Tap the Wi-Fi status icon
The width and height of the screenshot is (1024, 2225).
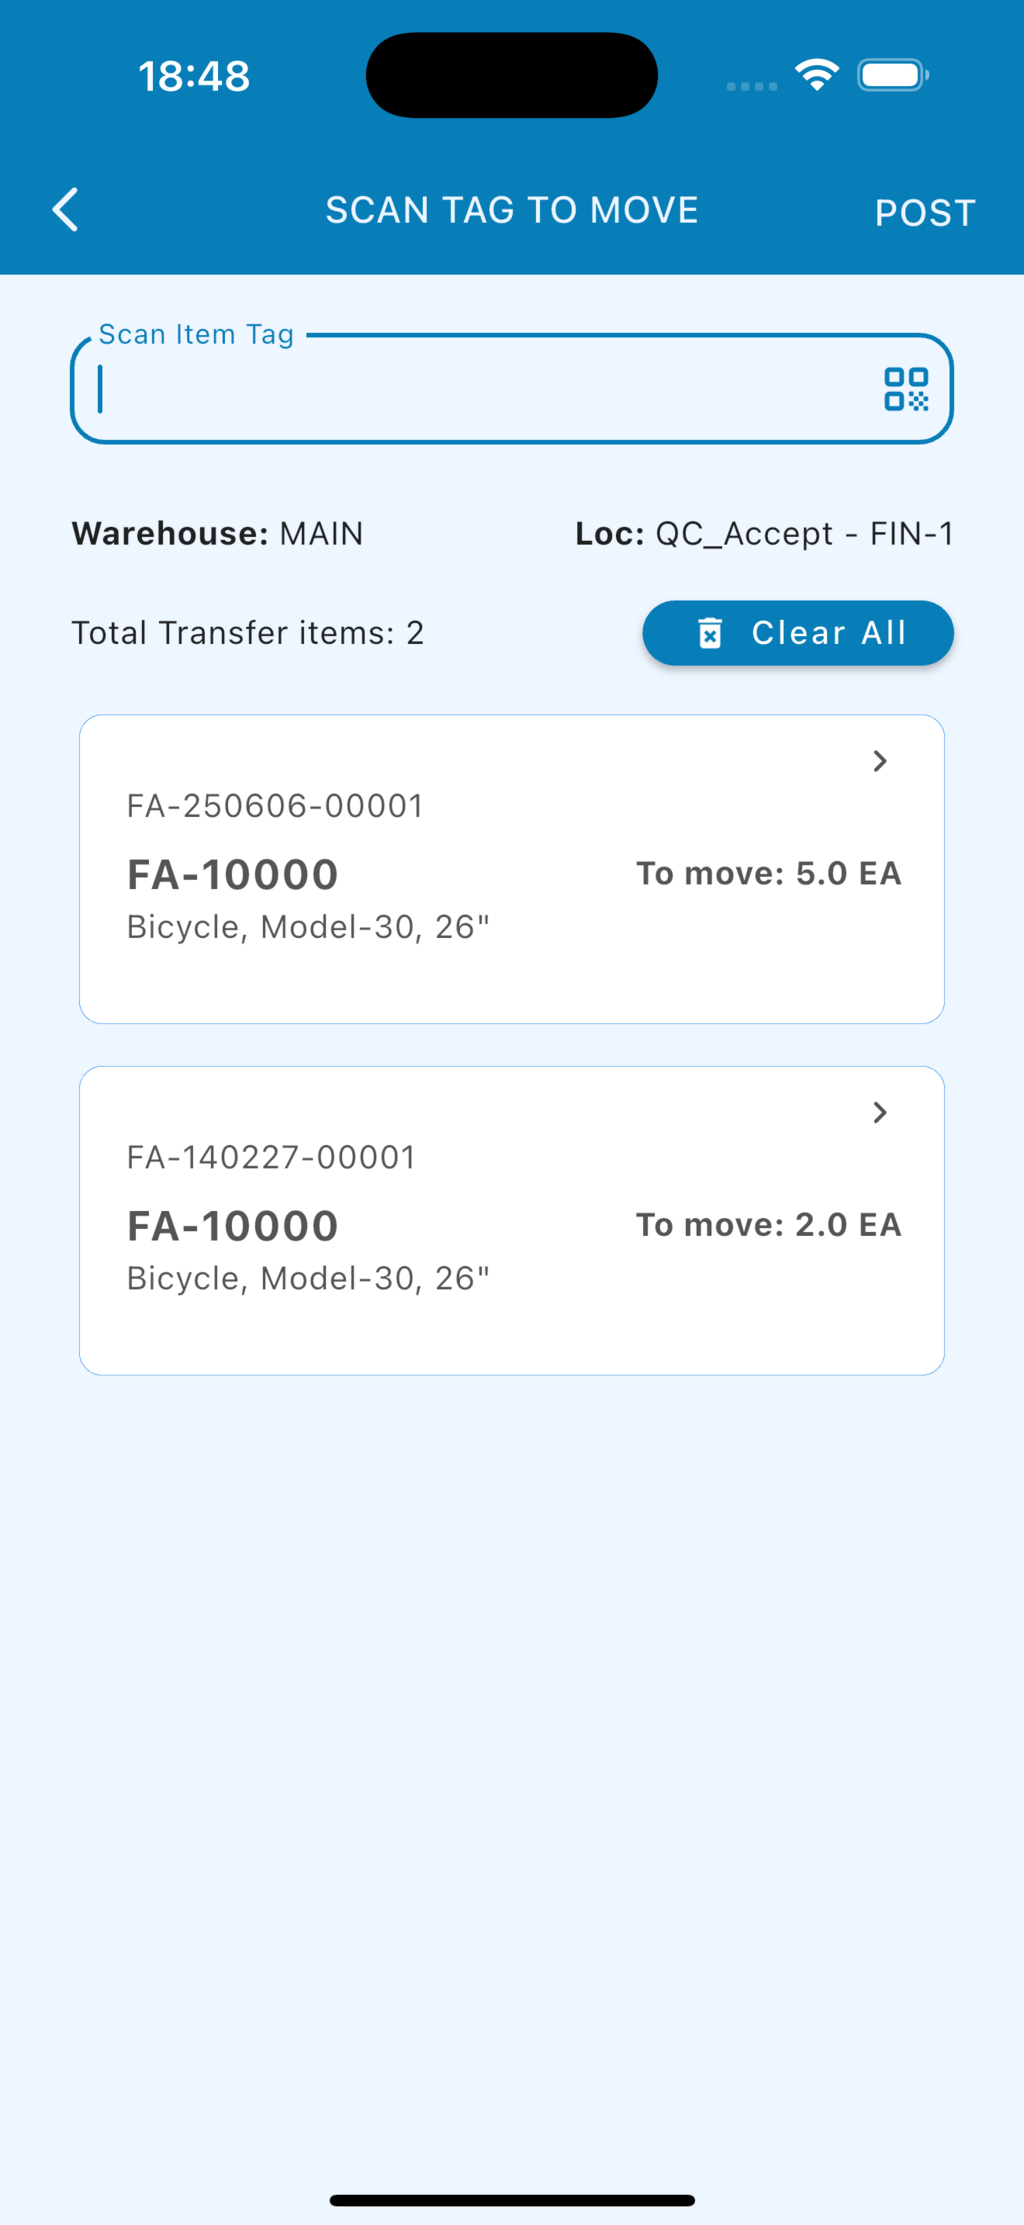817,75
